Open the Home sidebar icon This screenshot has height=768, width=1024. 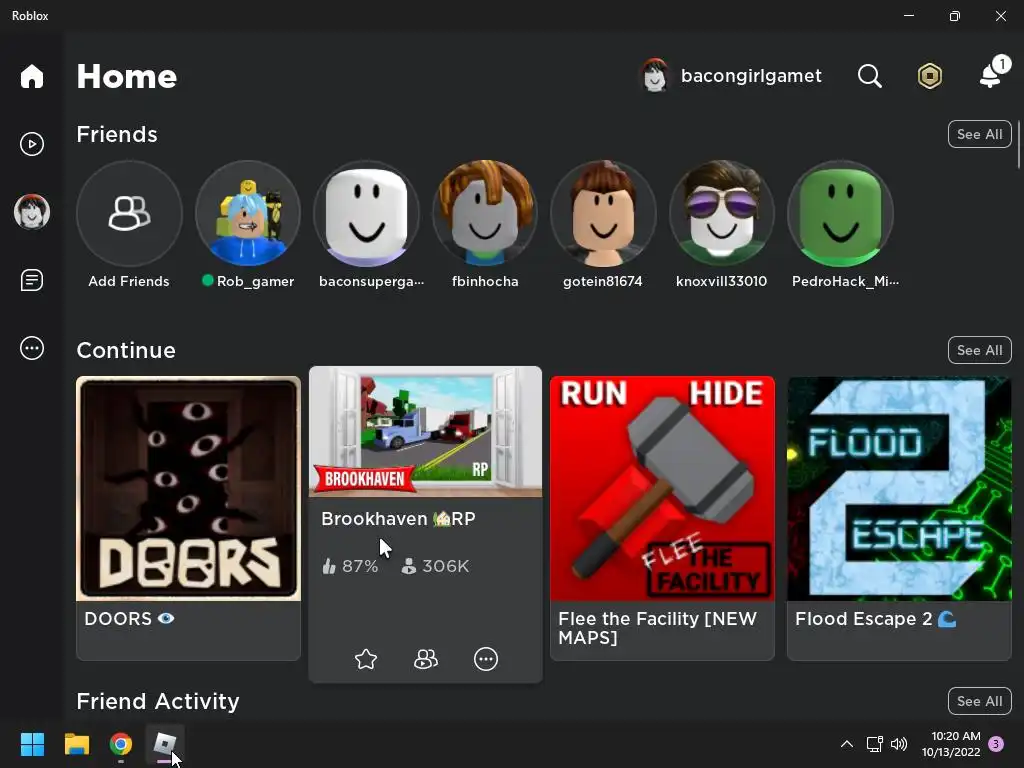(31, 76)
